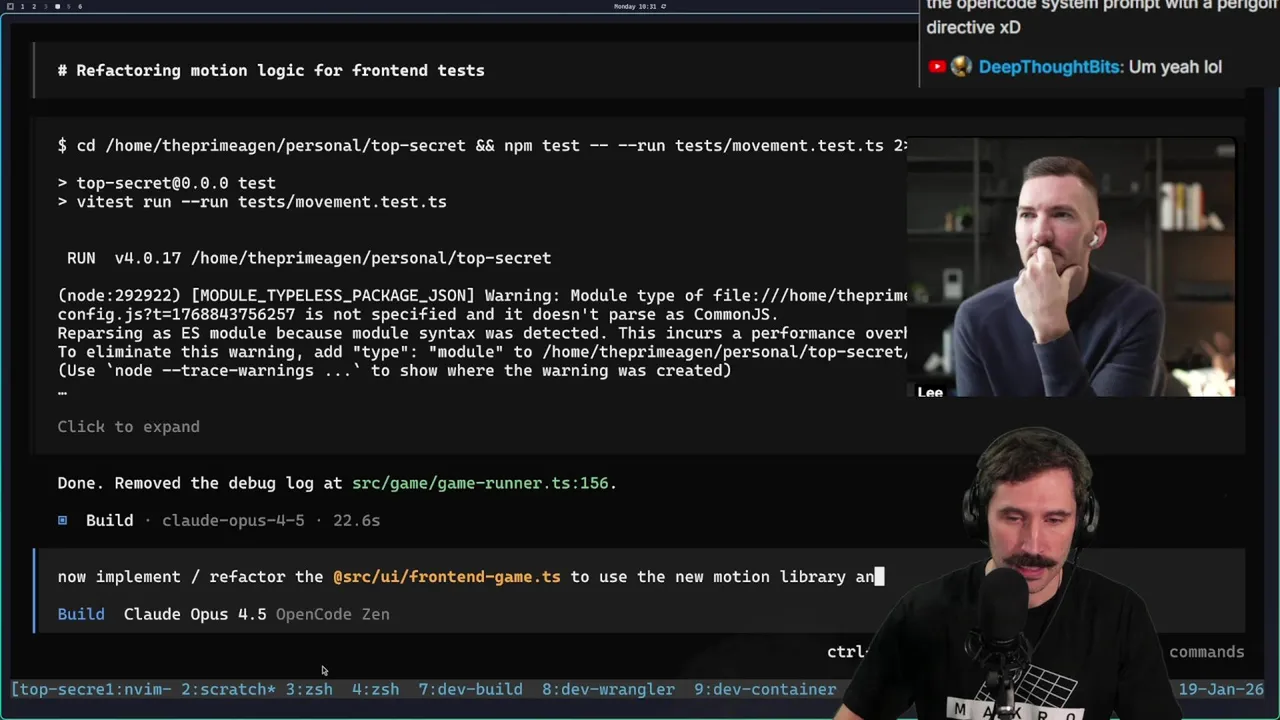Open the 8:dev-wrangler tmux window
1280x720 pixels.
(x=608, y=689)
